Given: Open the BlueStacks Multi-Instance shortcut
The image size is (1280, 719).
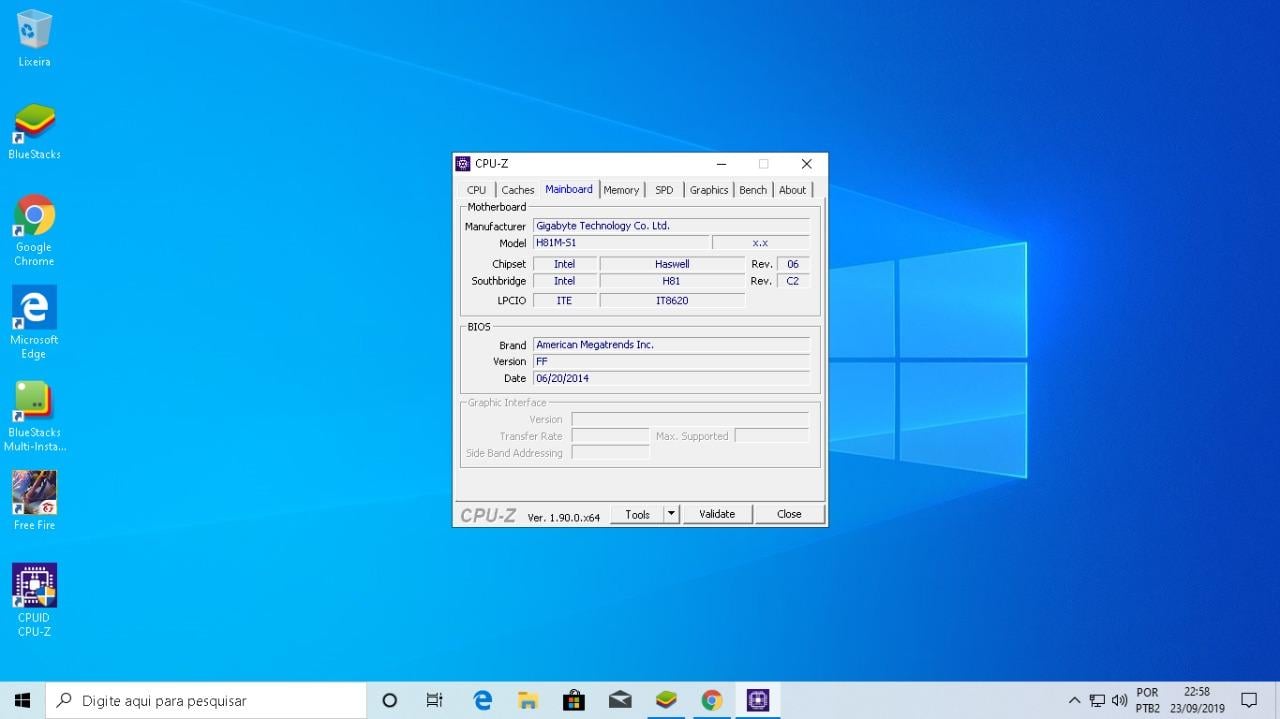Looking at the screenshot, I should tap(34, 416).
